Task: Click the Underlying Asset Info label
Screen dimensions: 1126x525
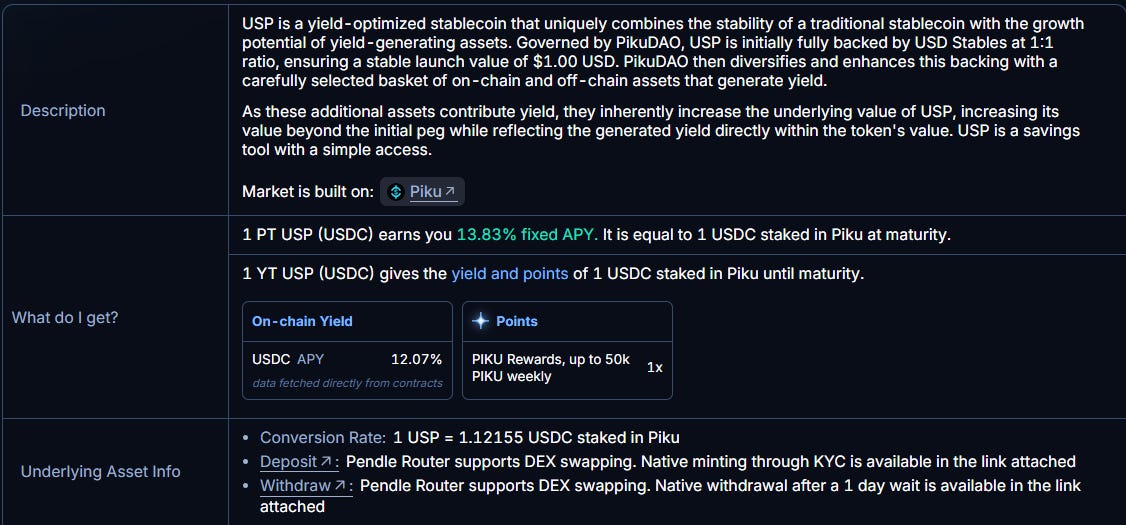Action: click(x=101, y=472)
